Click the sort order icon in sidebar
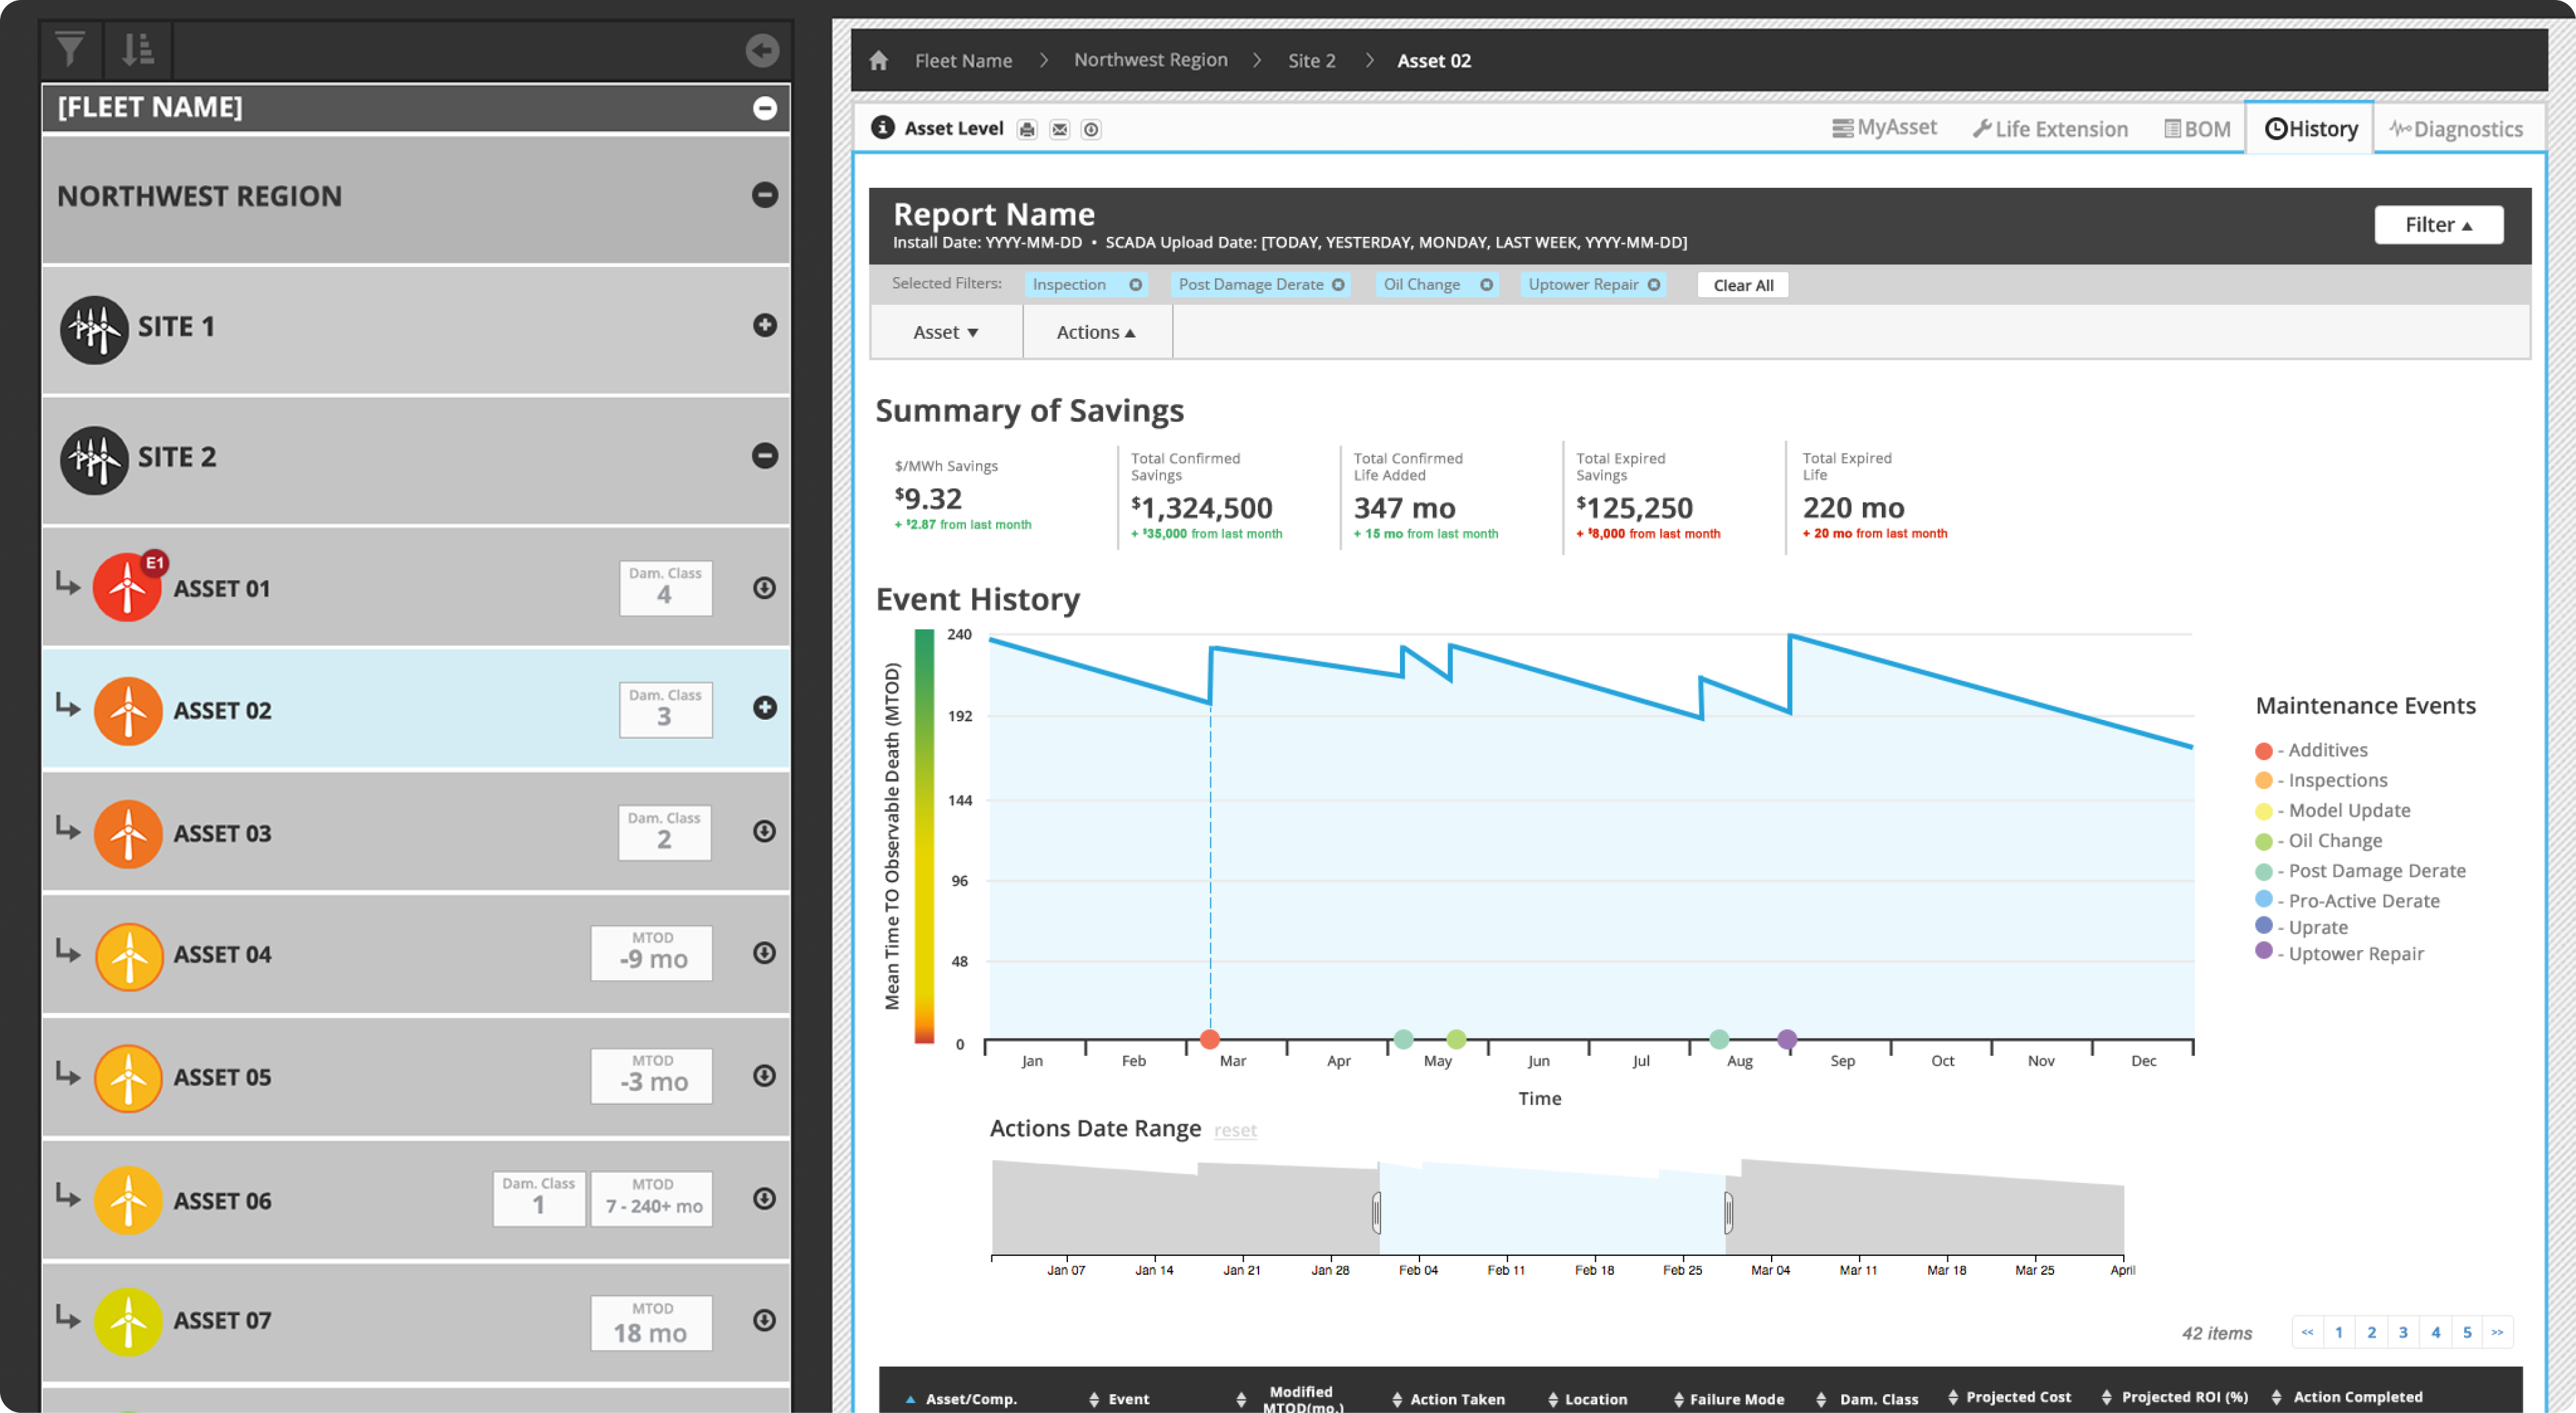The height and width of the screenshot is (1413, 2576). (x=137, y=50)
